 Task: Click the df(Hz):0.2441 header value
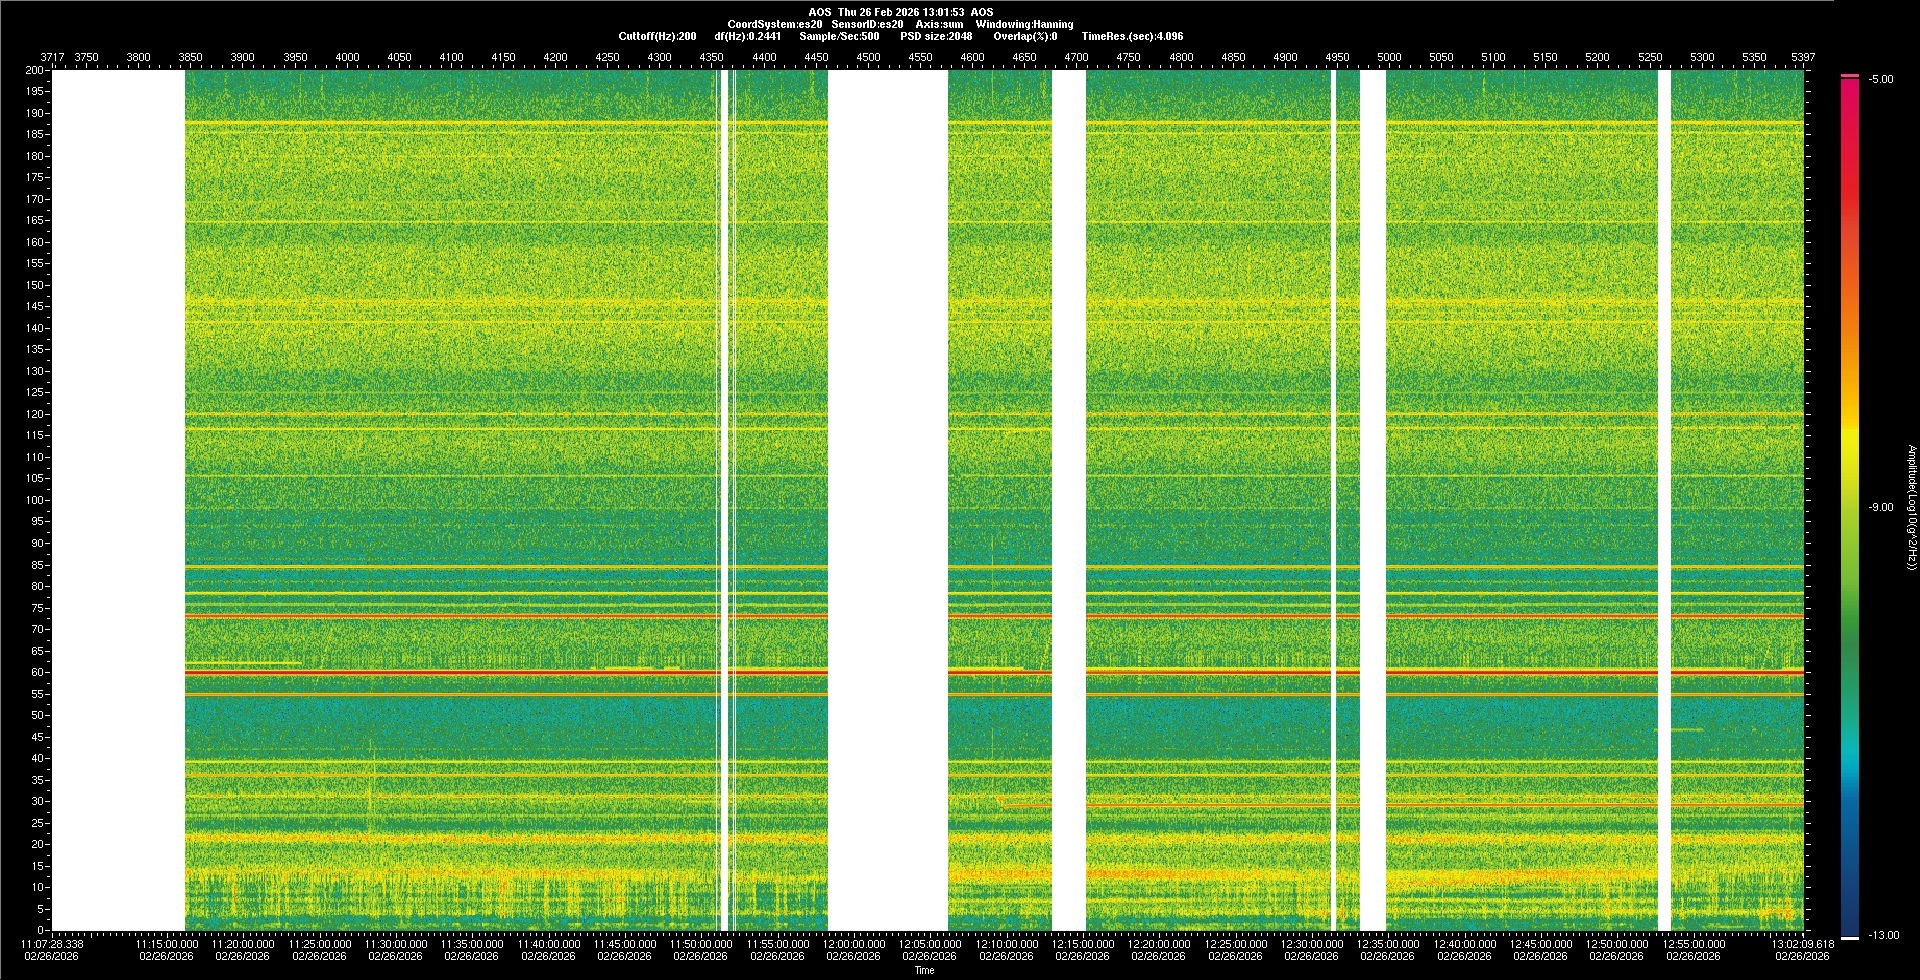(x=747, y=36)
